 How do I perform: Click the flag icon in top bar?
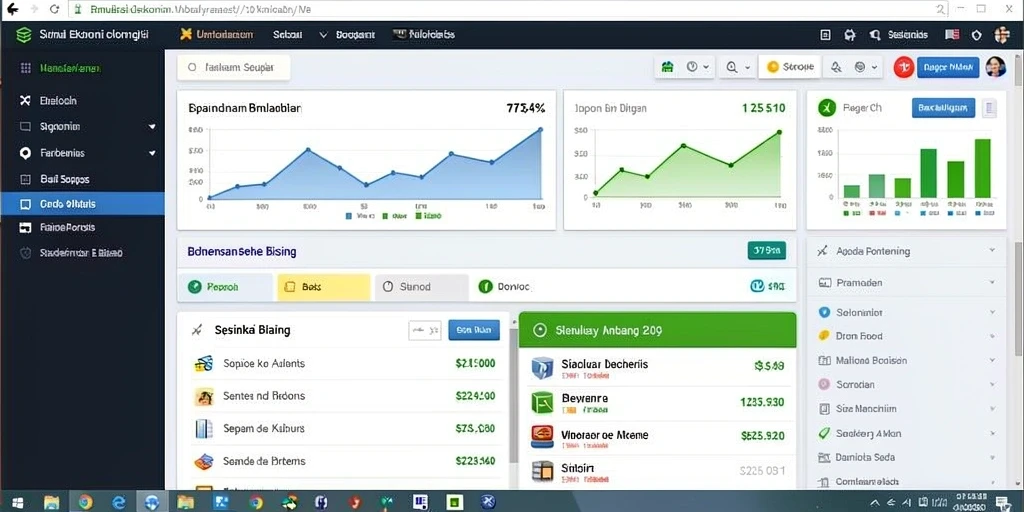coord(952,35)
